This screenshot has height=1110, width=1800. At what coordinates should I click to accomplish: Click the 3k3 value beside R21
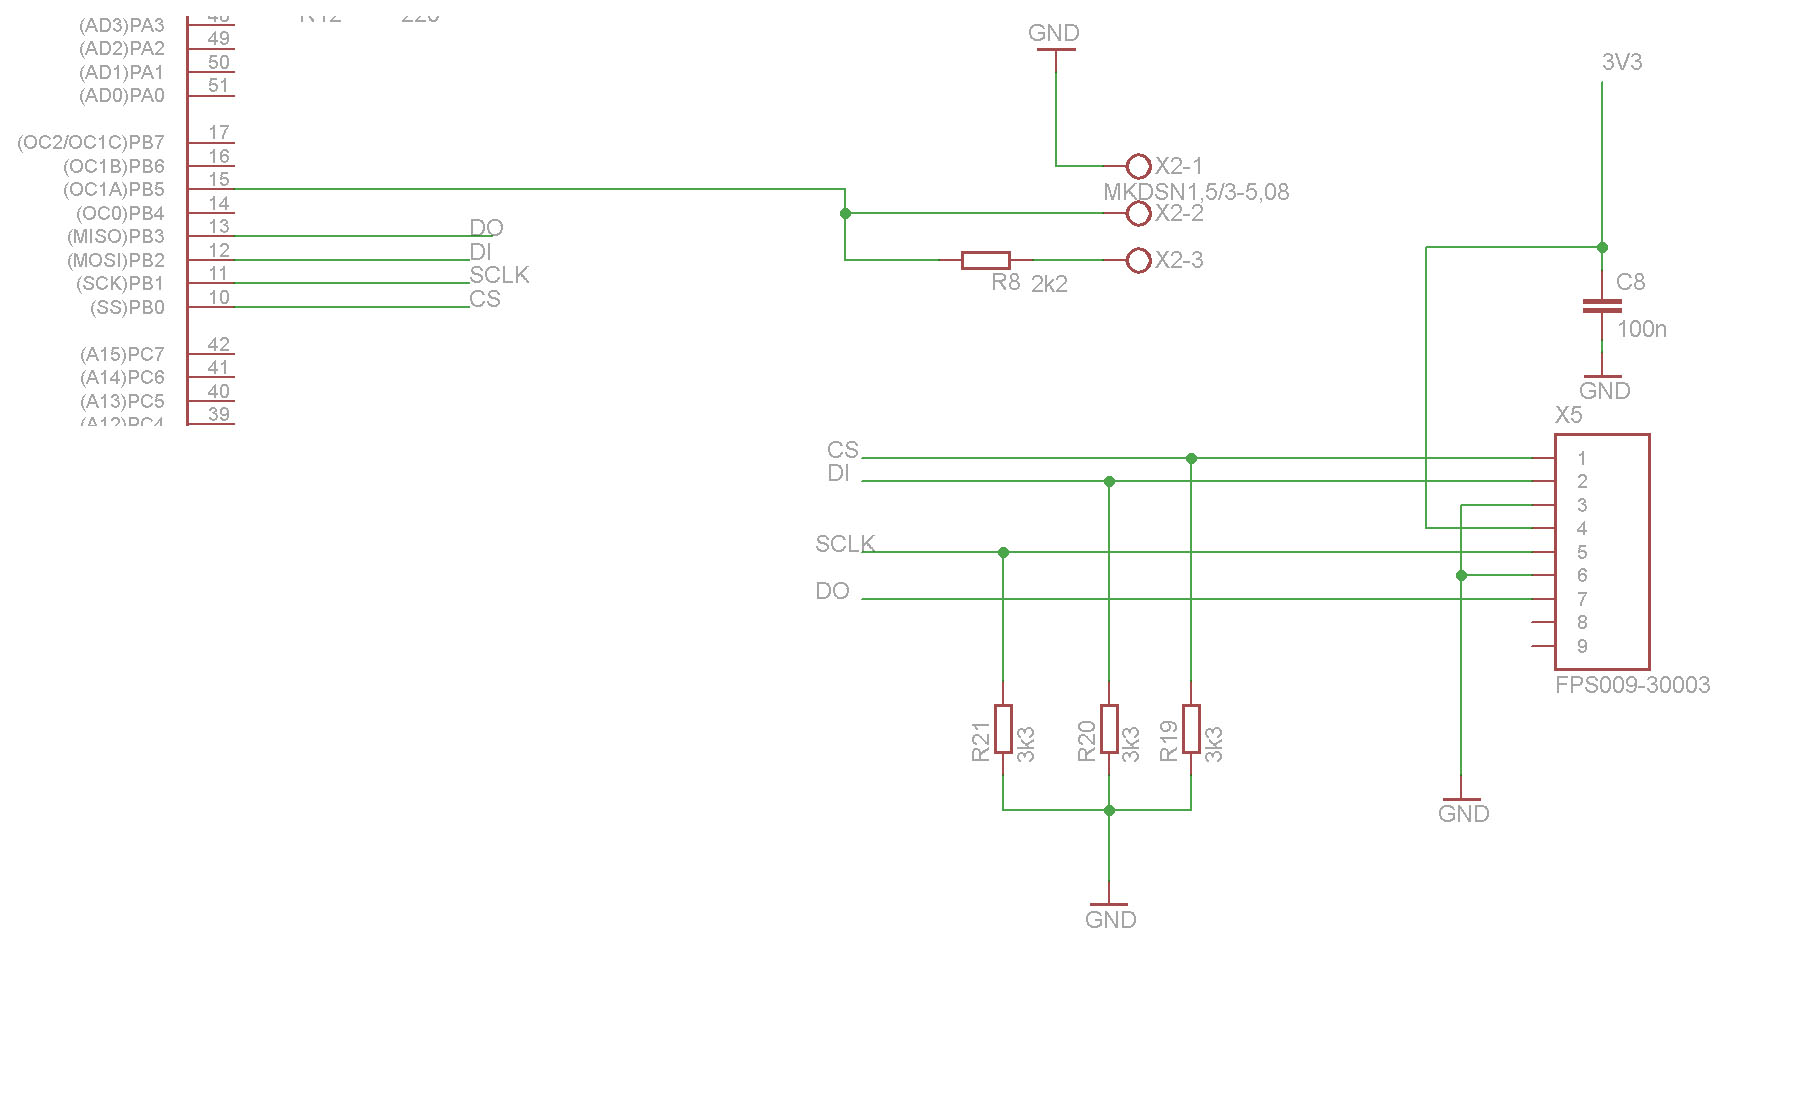pyautogui.click(x=1025, y=744)
